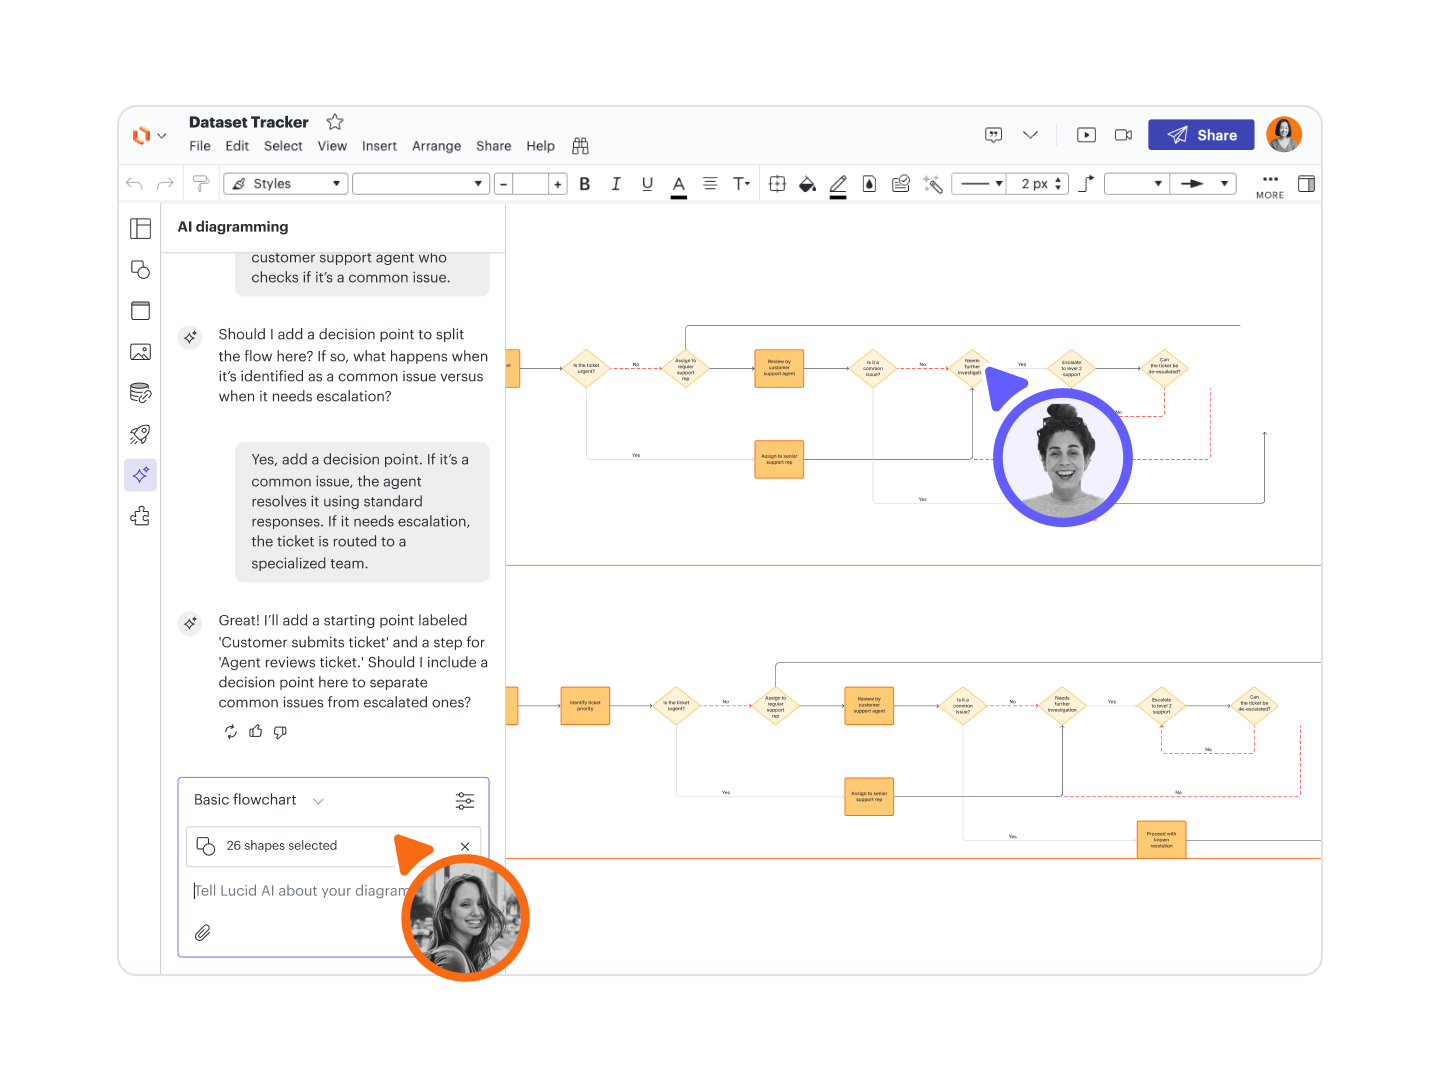Image resolution: width=1440 pixels, height=1080 pixels.
Task: Open the Insert menu
Action: (379, 146)
